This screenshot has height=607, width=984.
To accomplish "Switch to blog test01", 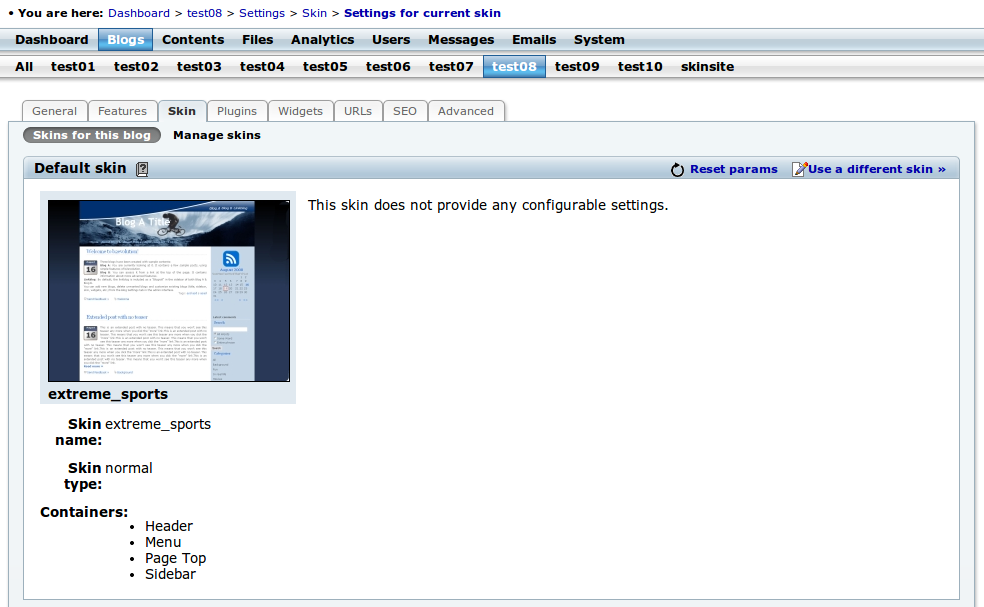I will pos(73,67).
